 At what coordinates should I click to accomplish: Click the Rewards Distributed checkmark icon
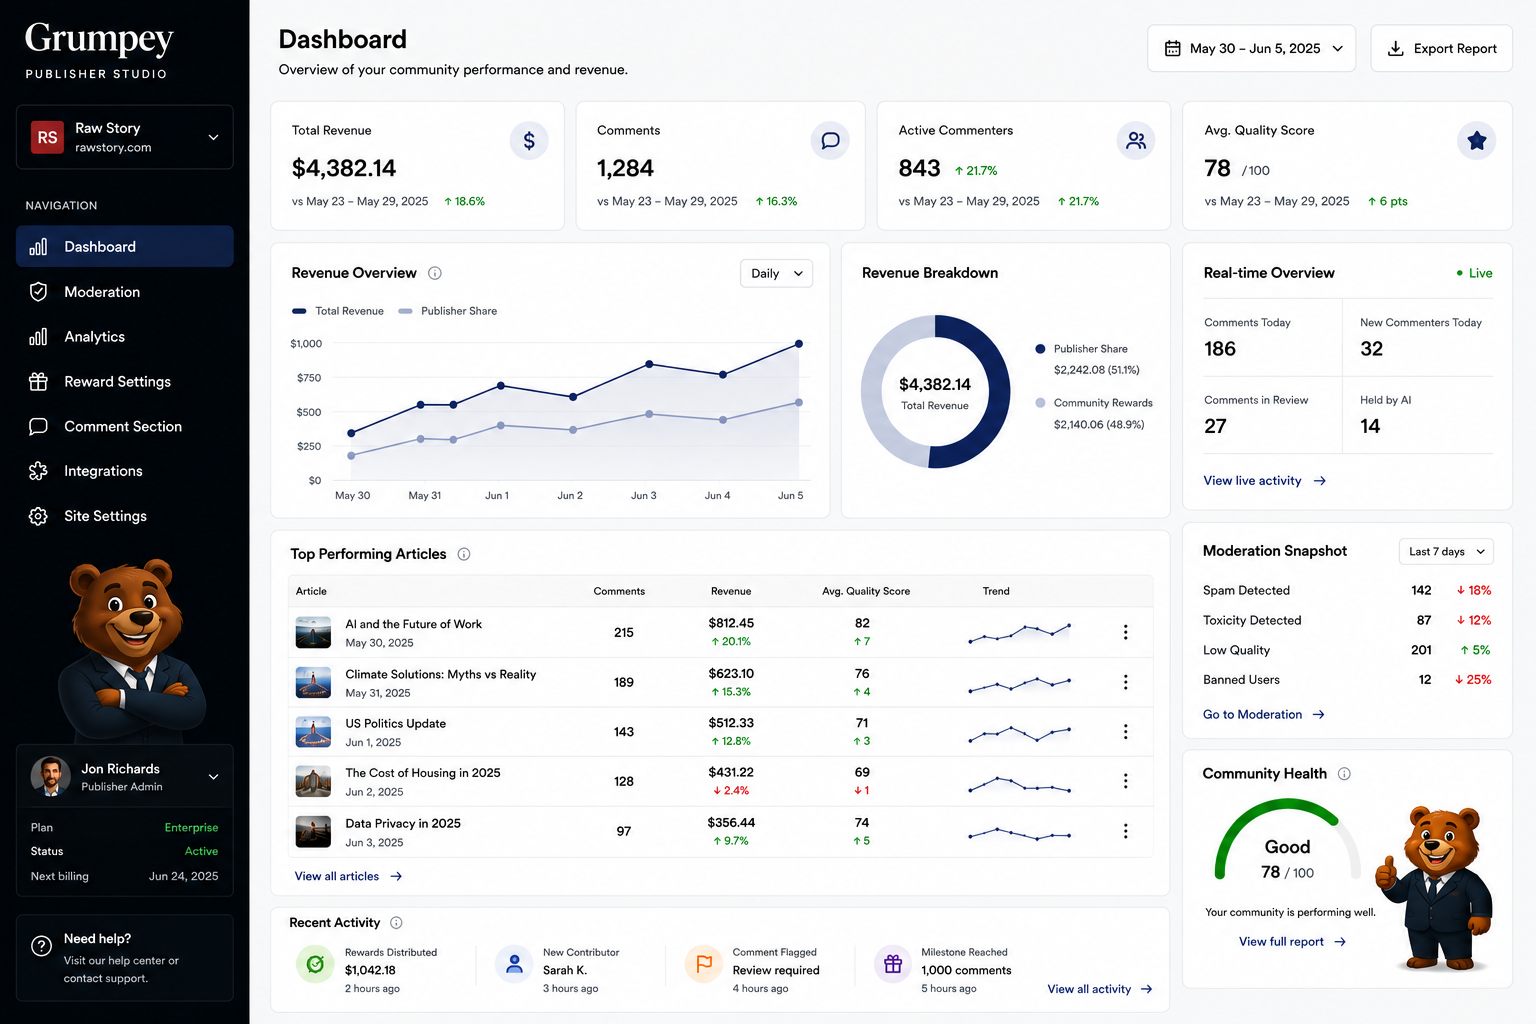point(315,964)
